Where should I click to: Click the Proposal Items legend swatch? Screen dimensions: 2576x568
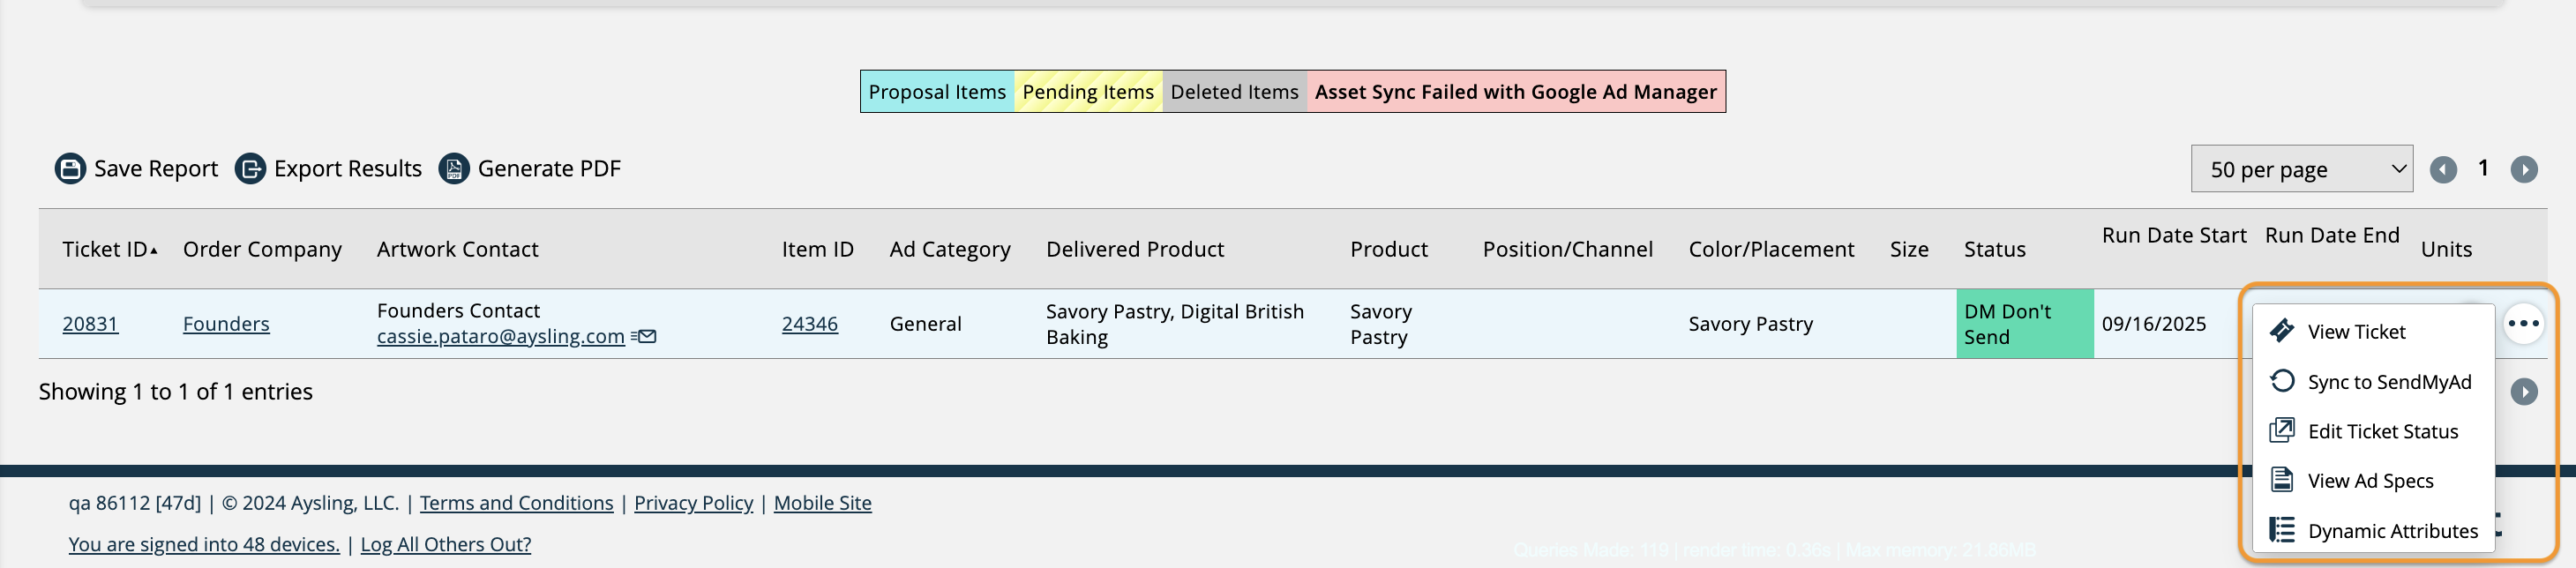937,92
